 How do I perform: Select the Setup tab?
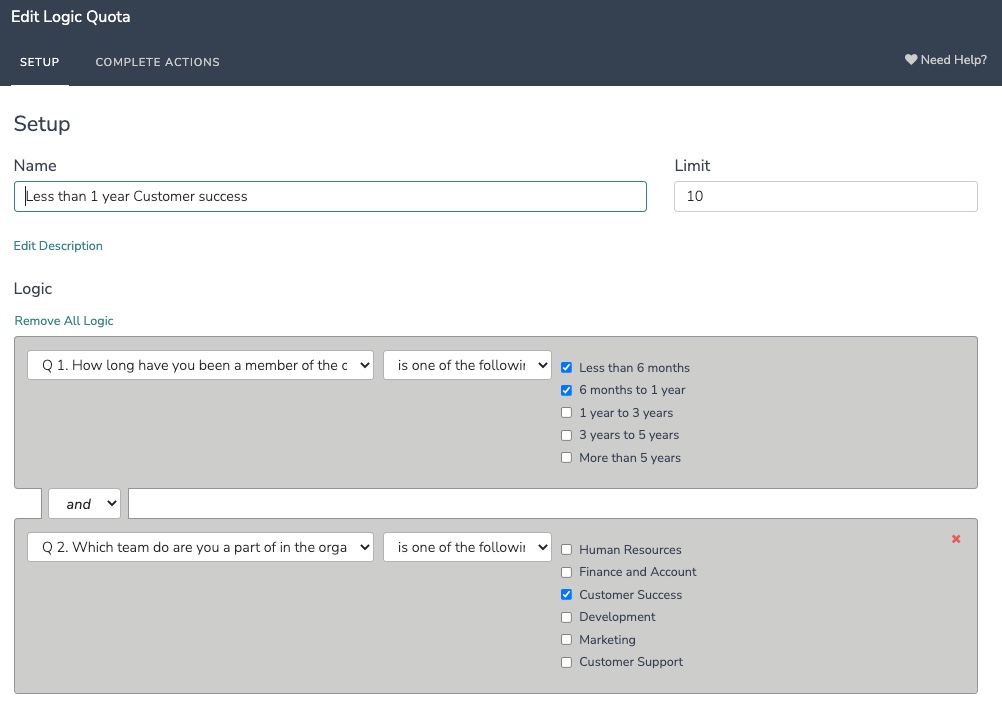40,62
